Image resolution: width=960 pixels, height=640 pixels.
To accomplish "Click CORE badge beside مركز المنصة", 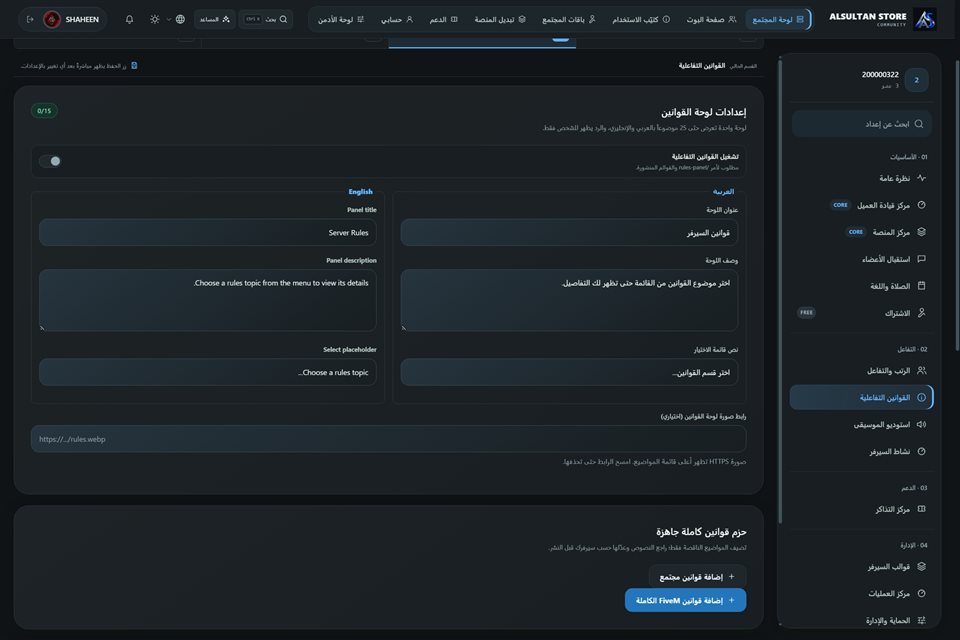I will click(x=856, y=232).
